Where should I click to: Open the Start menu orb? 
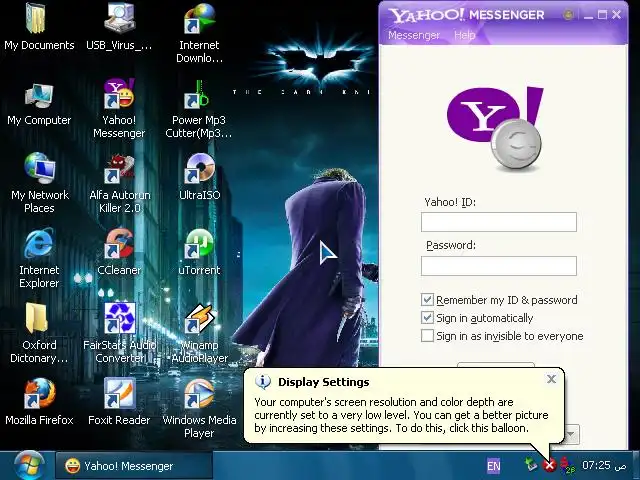click(29, 466)
